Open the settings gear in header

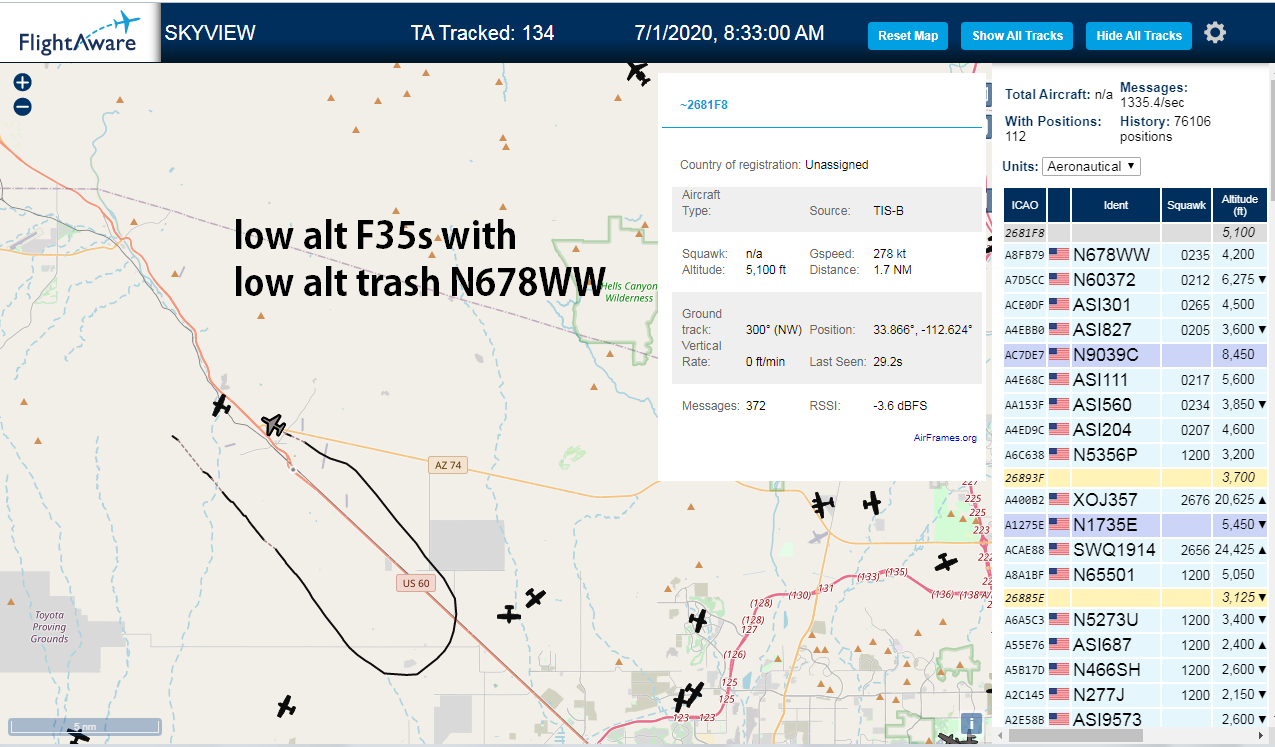[x=1215, y=33]
